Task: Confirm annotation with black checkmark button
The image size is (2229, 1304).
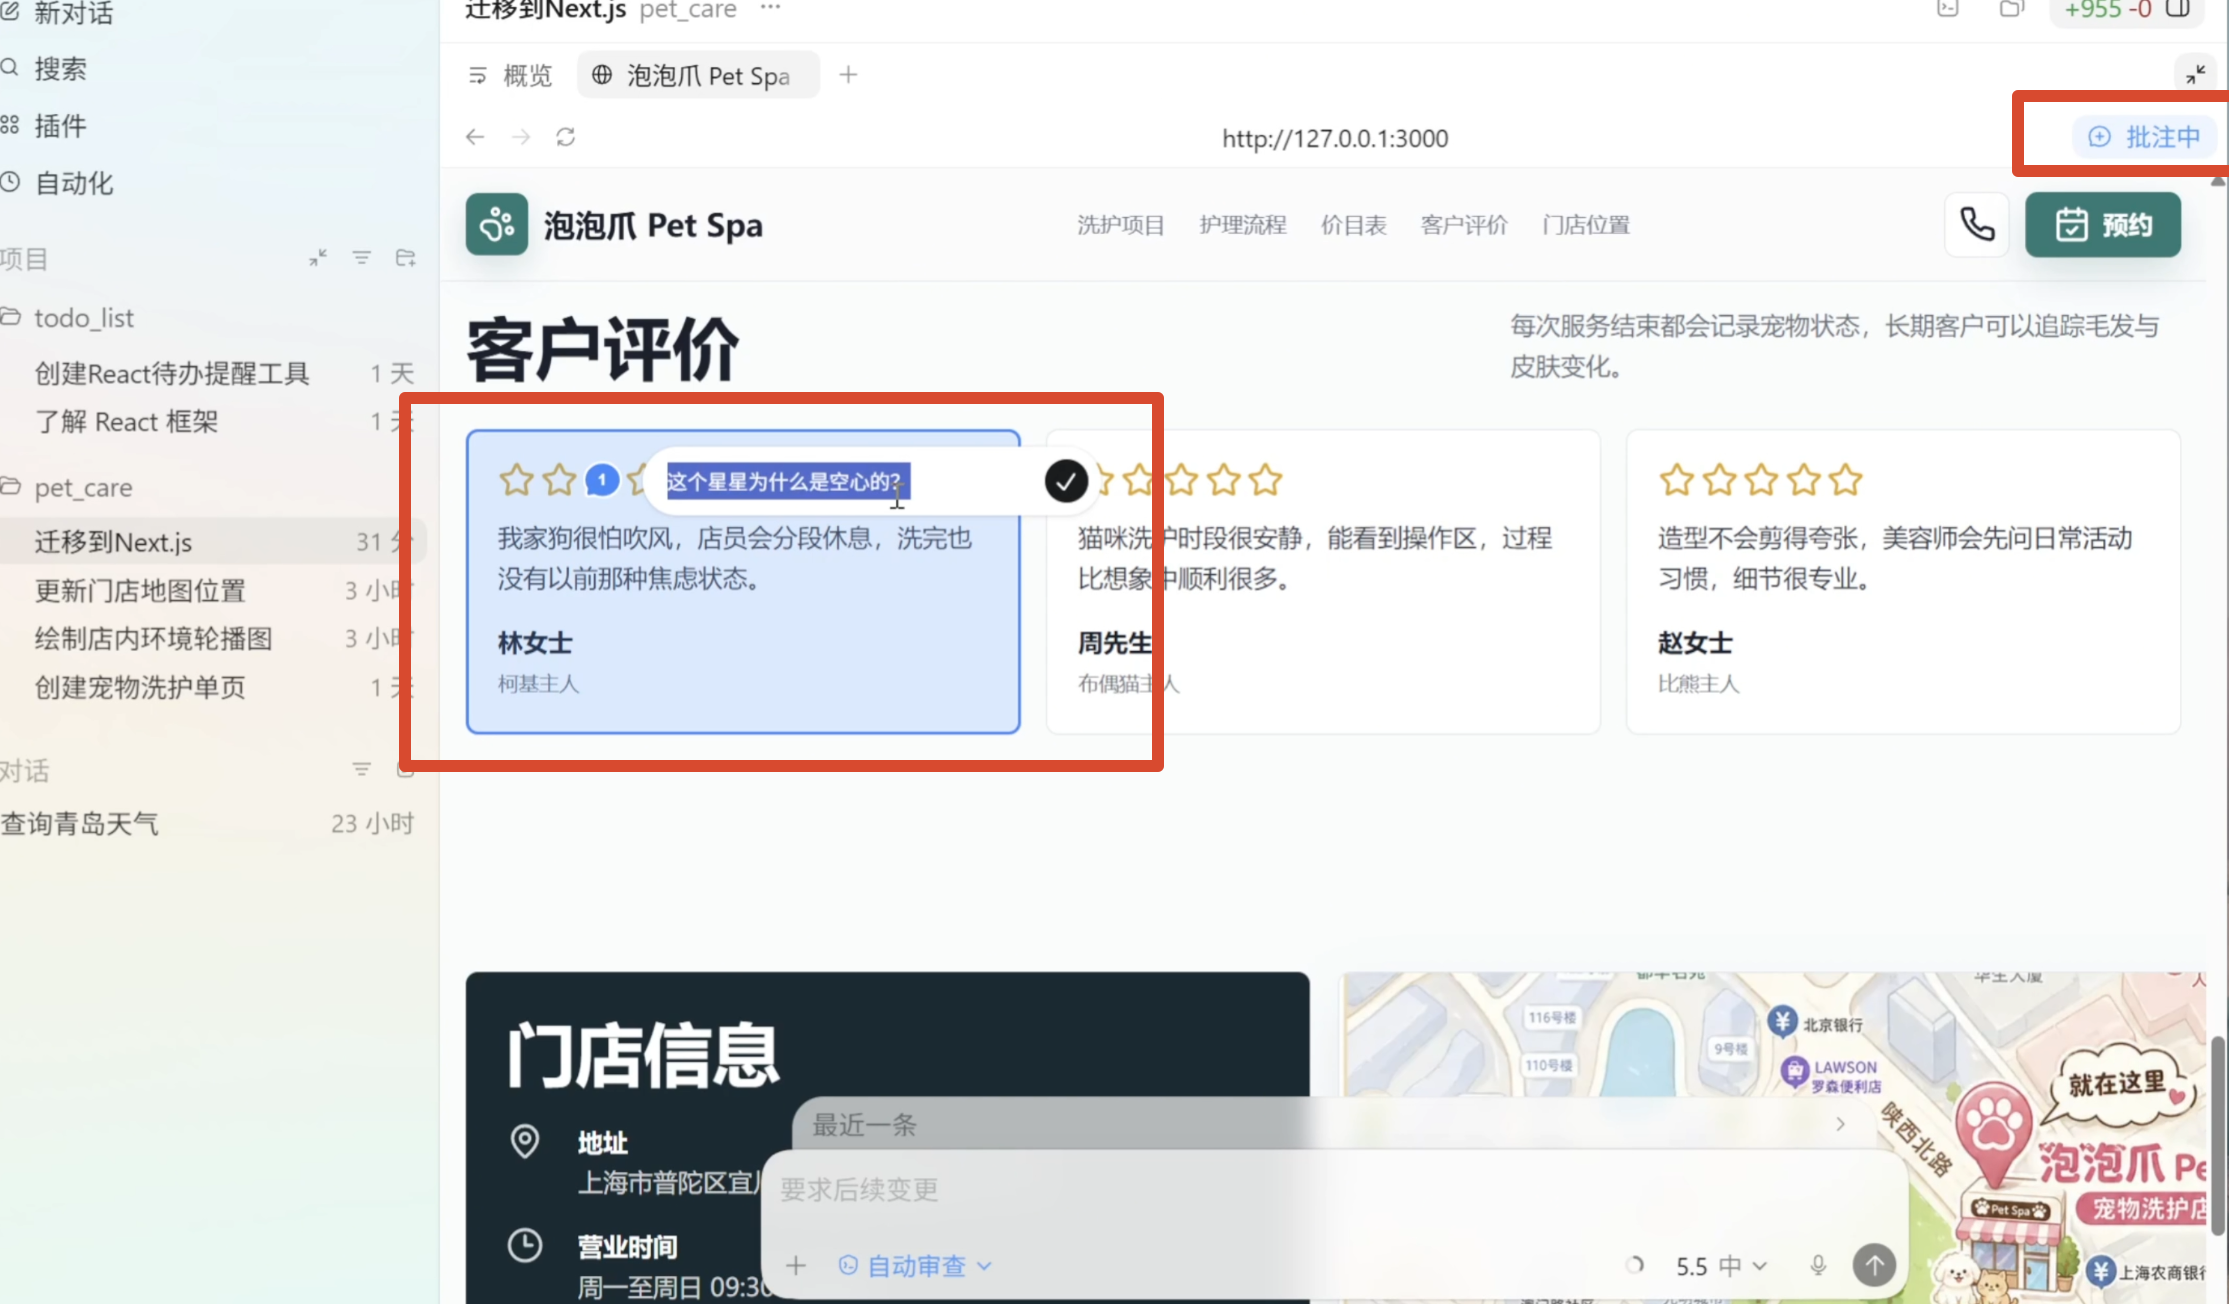Action: coord(1066,481)
